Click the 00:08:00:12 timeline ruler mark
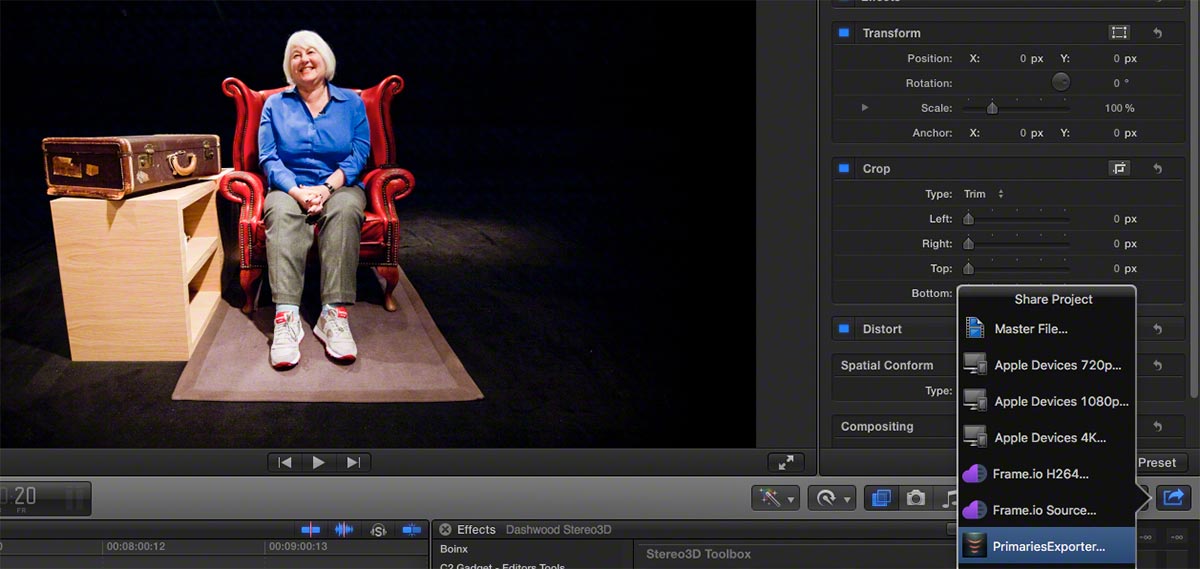The width and height of the screenshot is (1200, 569). [x=135, y=547]
